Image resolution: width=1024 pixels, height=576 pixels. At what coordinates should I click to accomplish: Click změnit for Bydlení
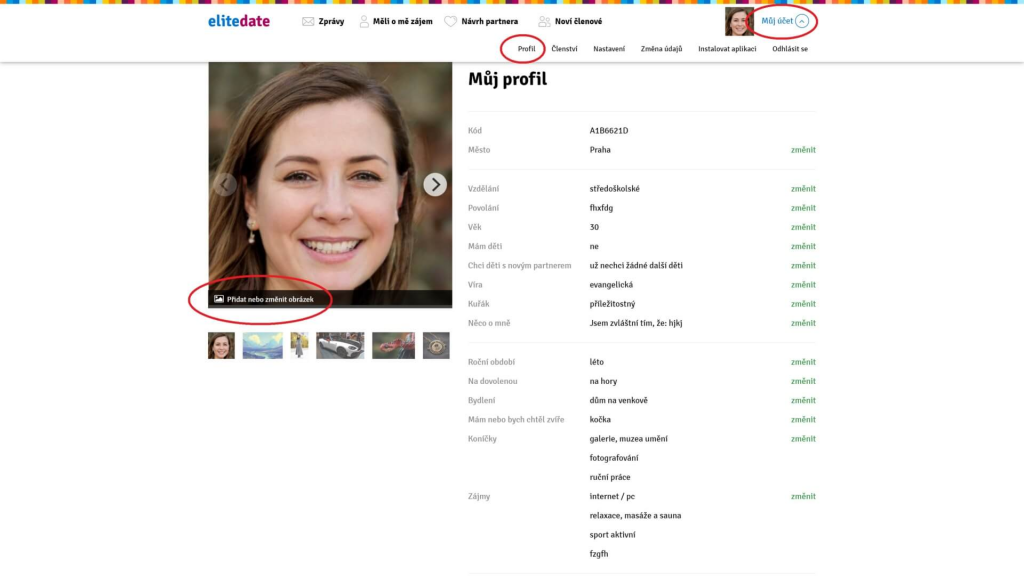click(x=803, y=400)
